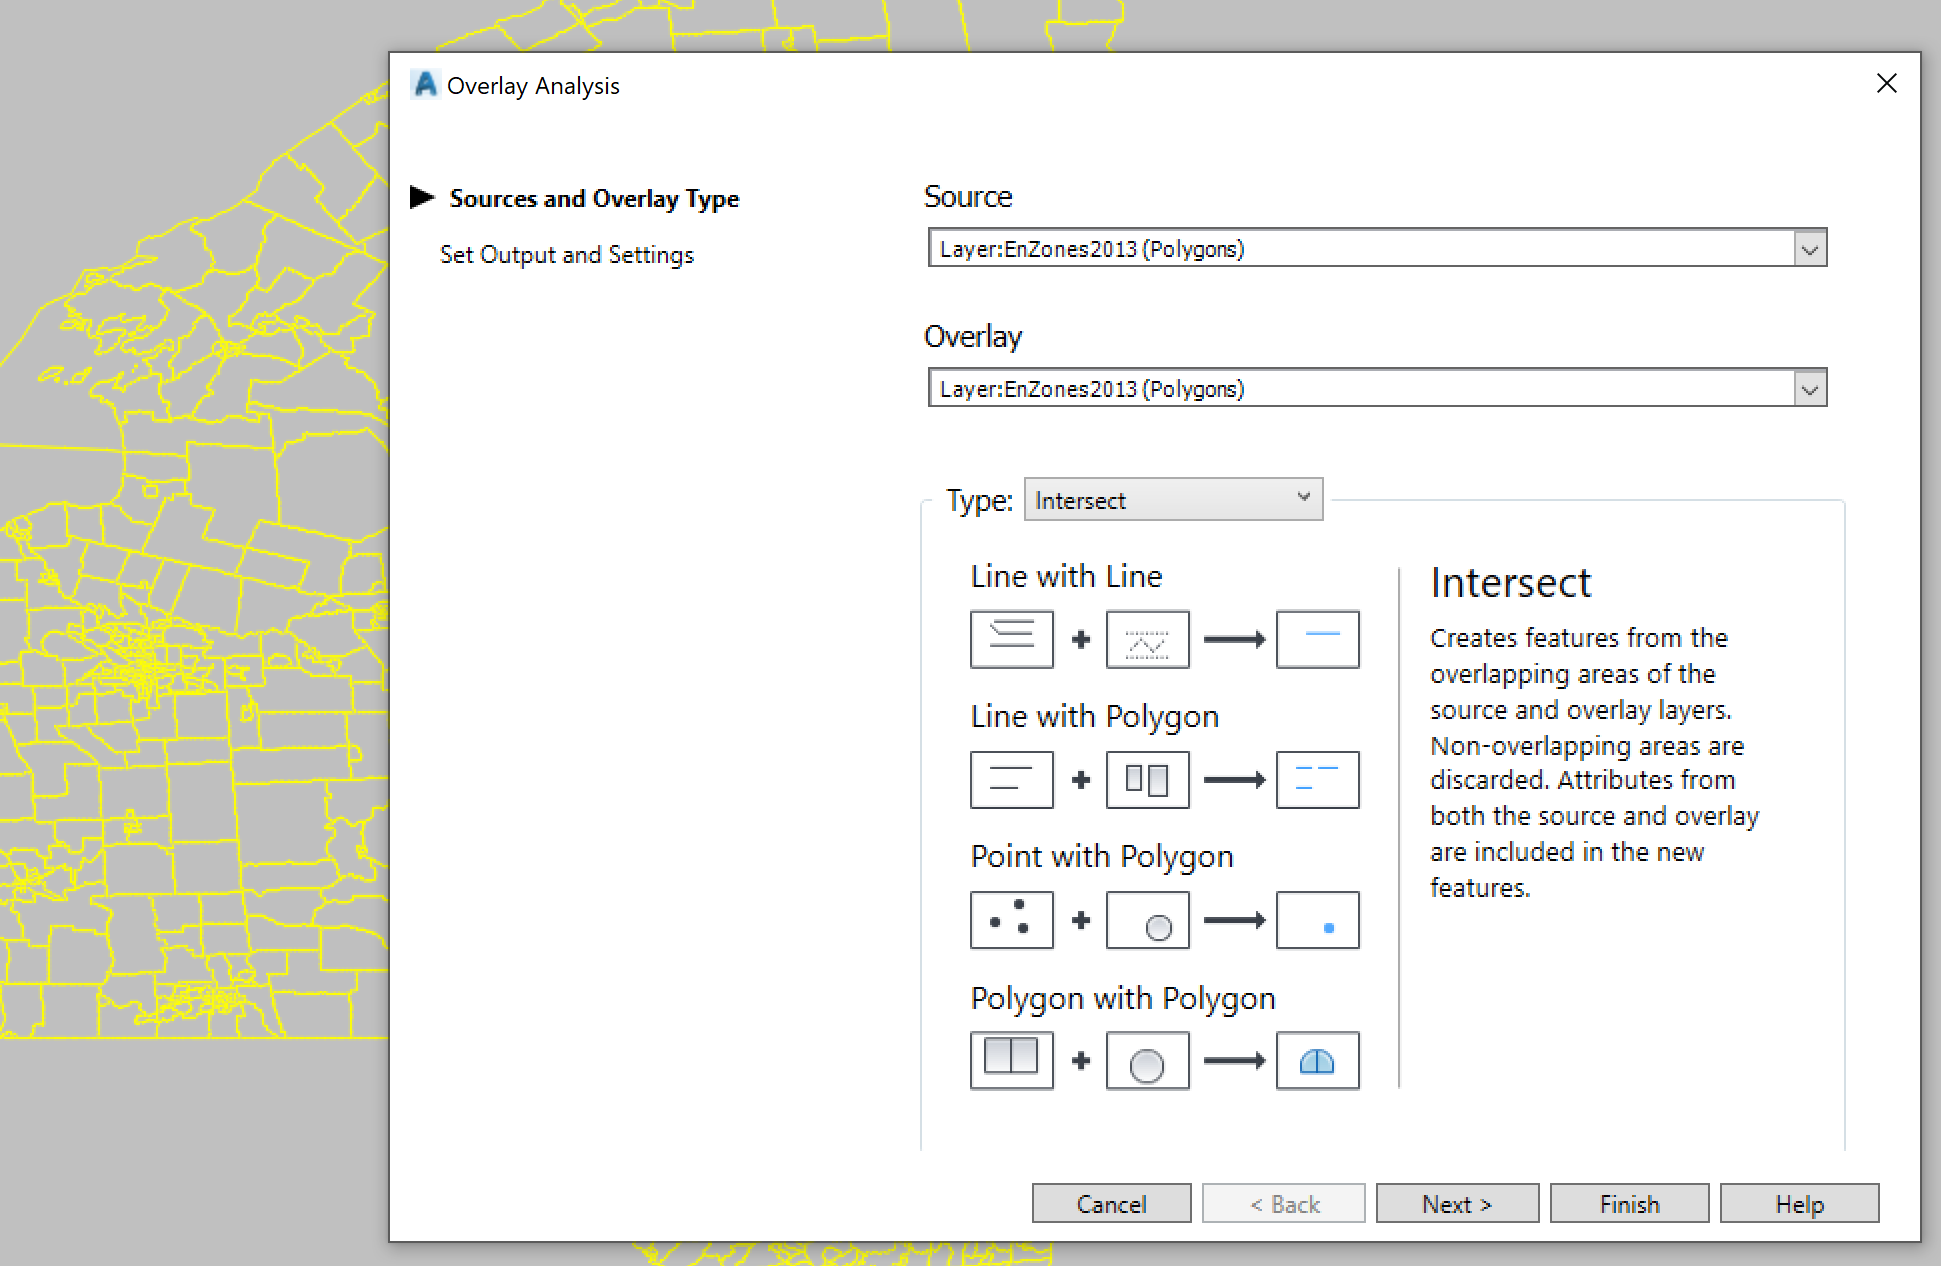
Task: Click the Point with Polygon overlay circle icon
Action: (1147, 920)
